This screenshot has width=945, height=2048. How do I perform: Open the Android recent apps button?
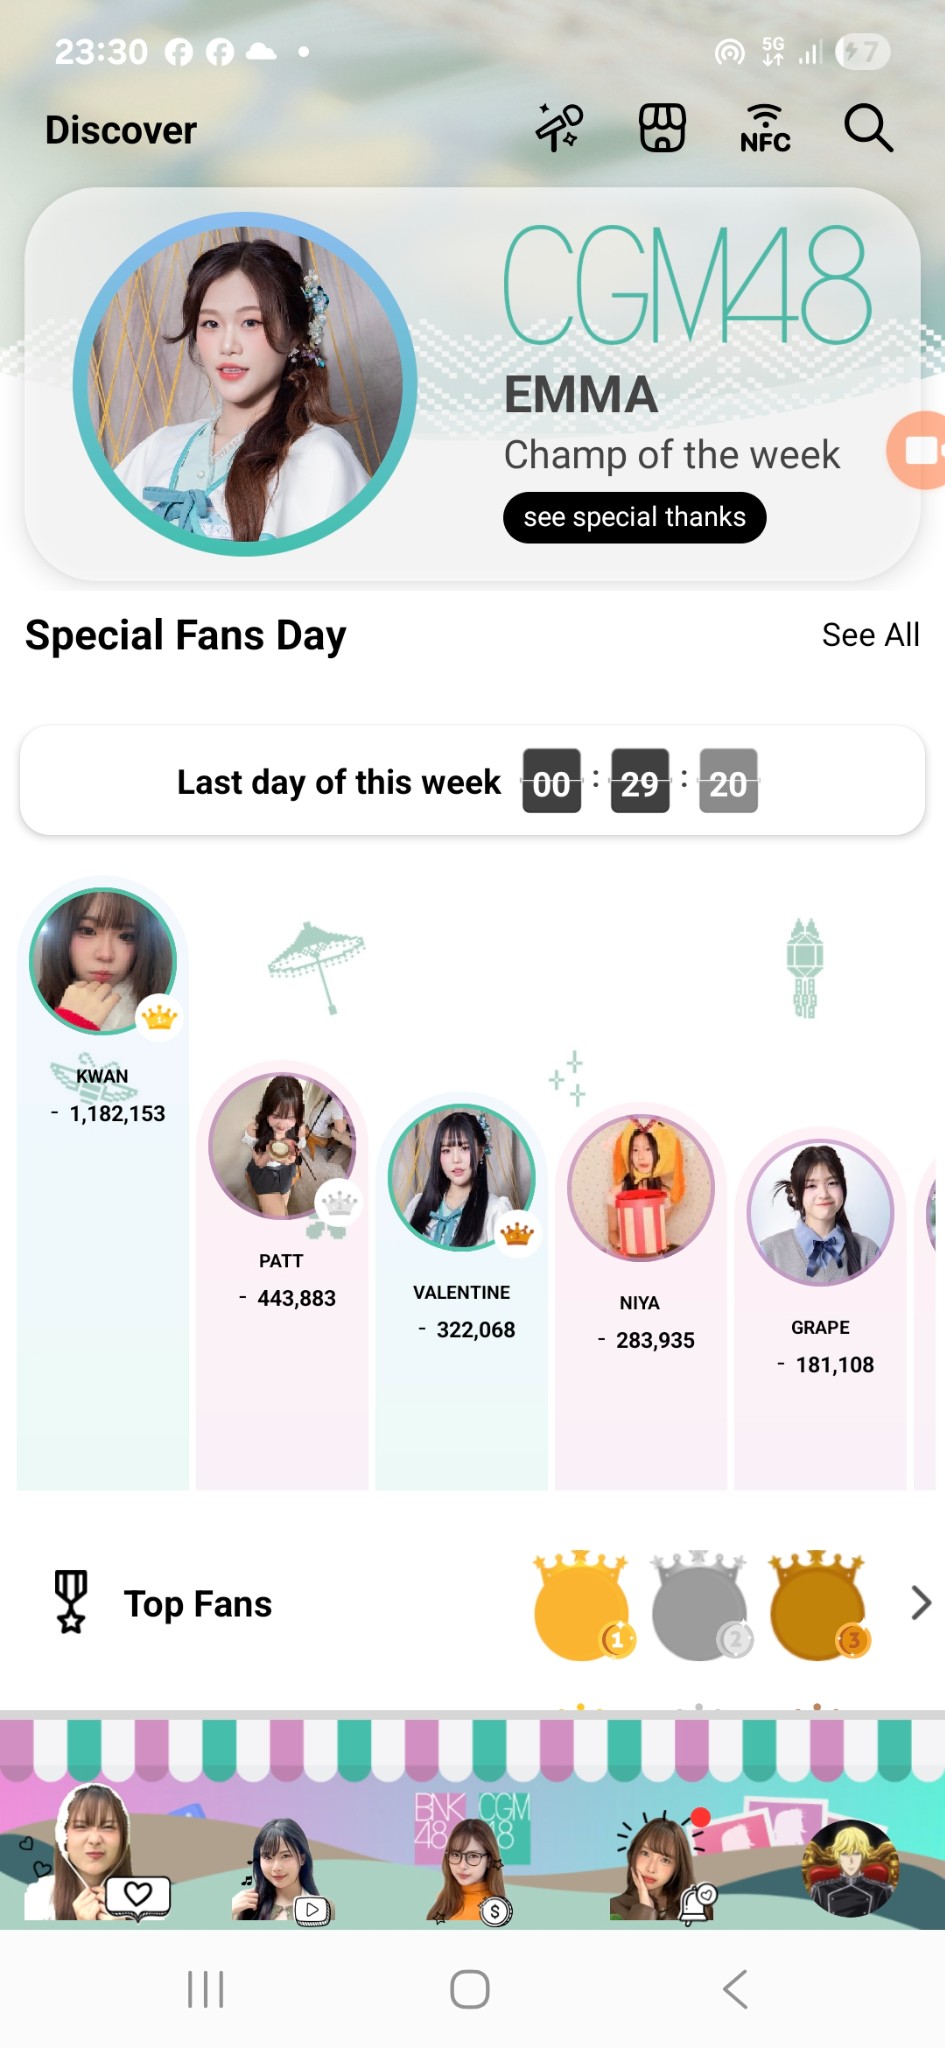click(x=206, y=1989)
